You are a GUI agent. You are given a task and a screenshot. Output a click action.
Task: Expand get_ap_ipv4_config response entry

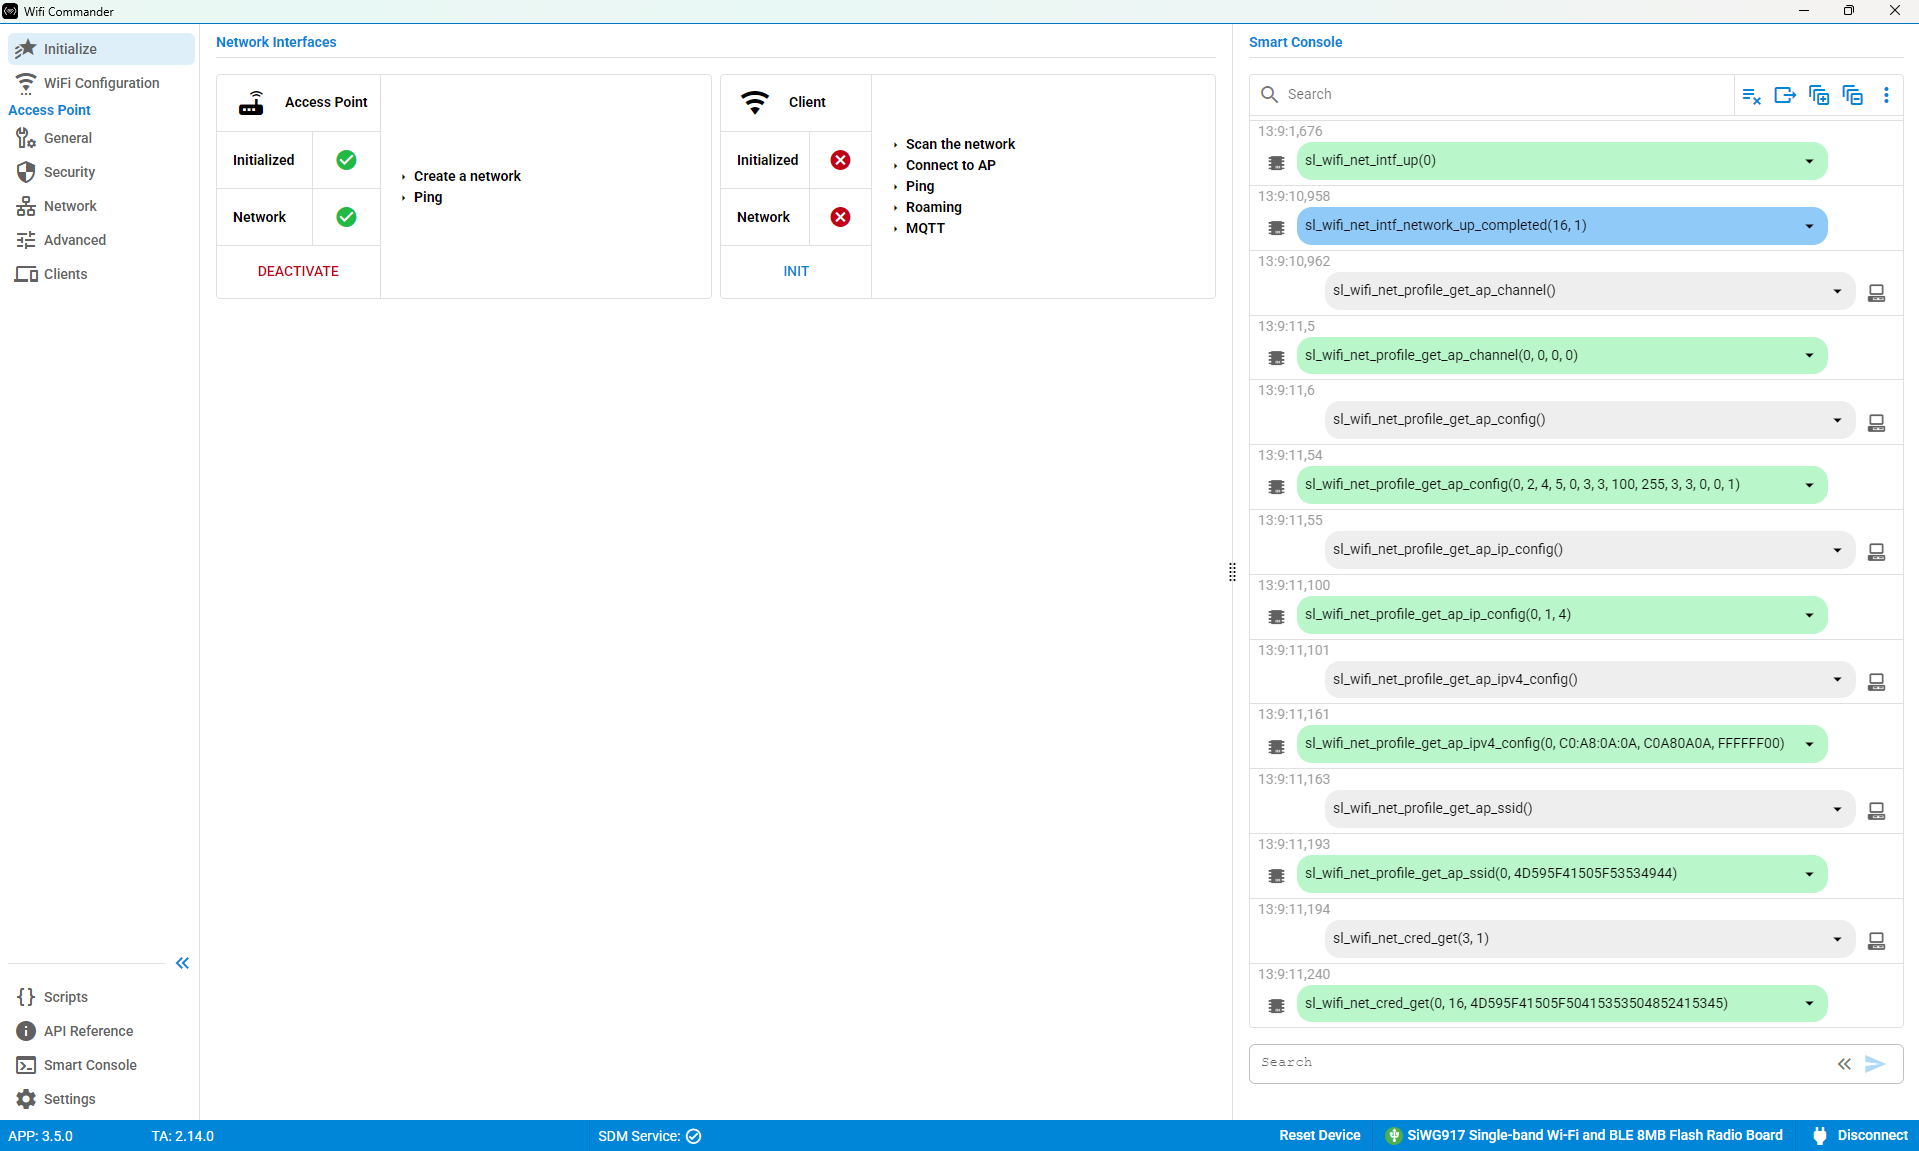1809,745
